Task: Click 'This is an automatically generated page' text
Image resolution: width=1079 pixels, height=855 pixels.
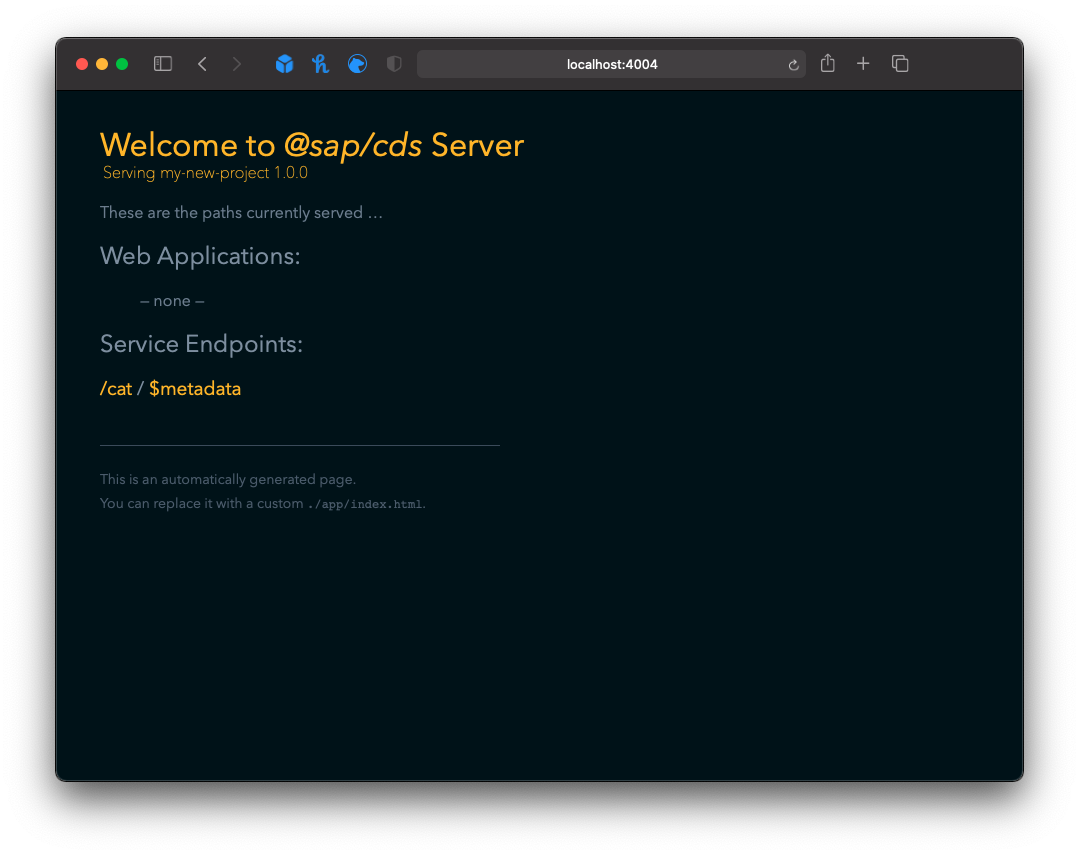Action: click(227, 479)
